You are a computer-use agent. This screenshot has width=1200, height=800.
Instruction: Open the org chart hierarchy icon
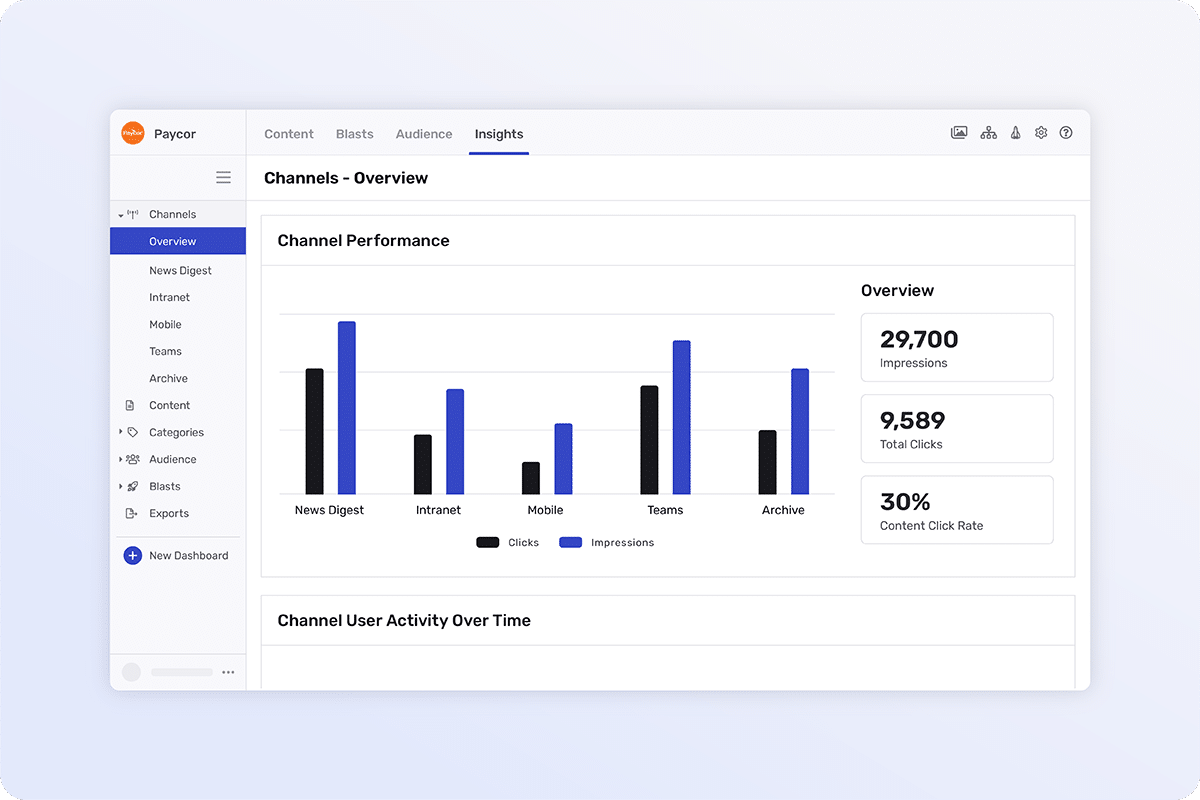(x=988, y=132)
